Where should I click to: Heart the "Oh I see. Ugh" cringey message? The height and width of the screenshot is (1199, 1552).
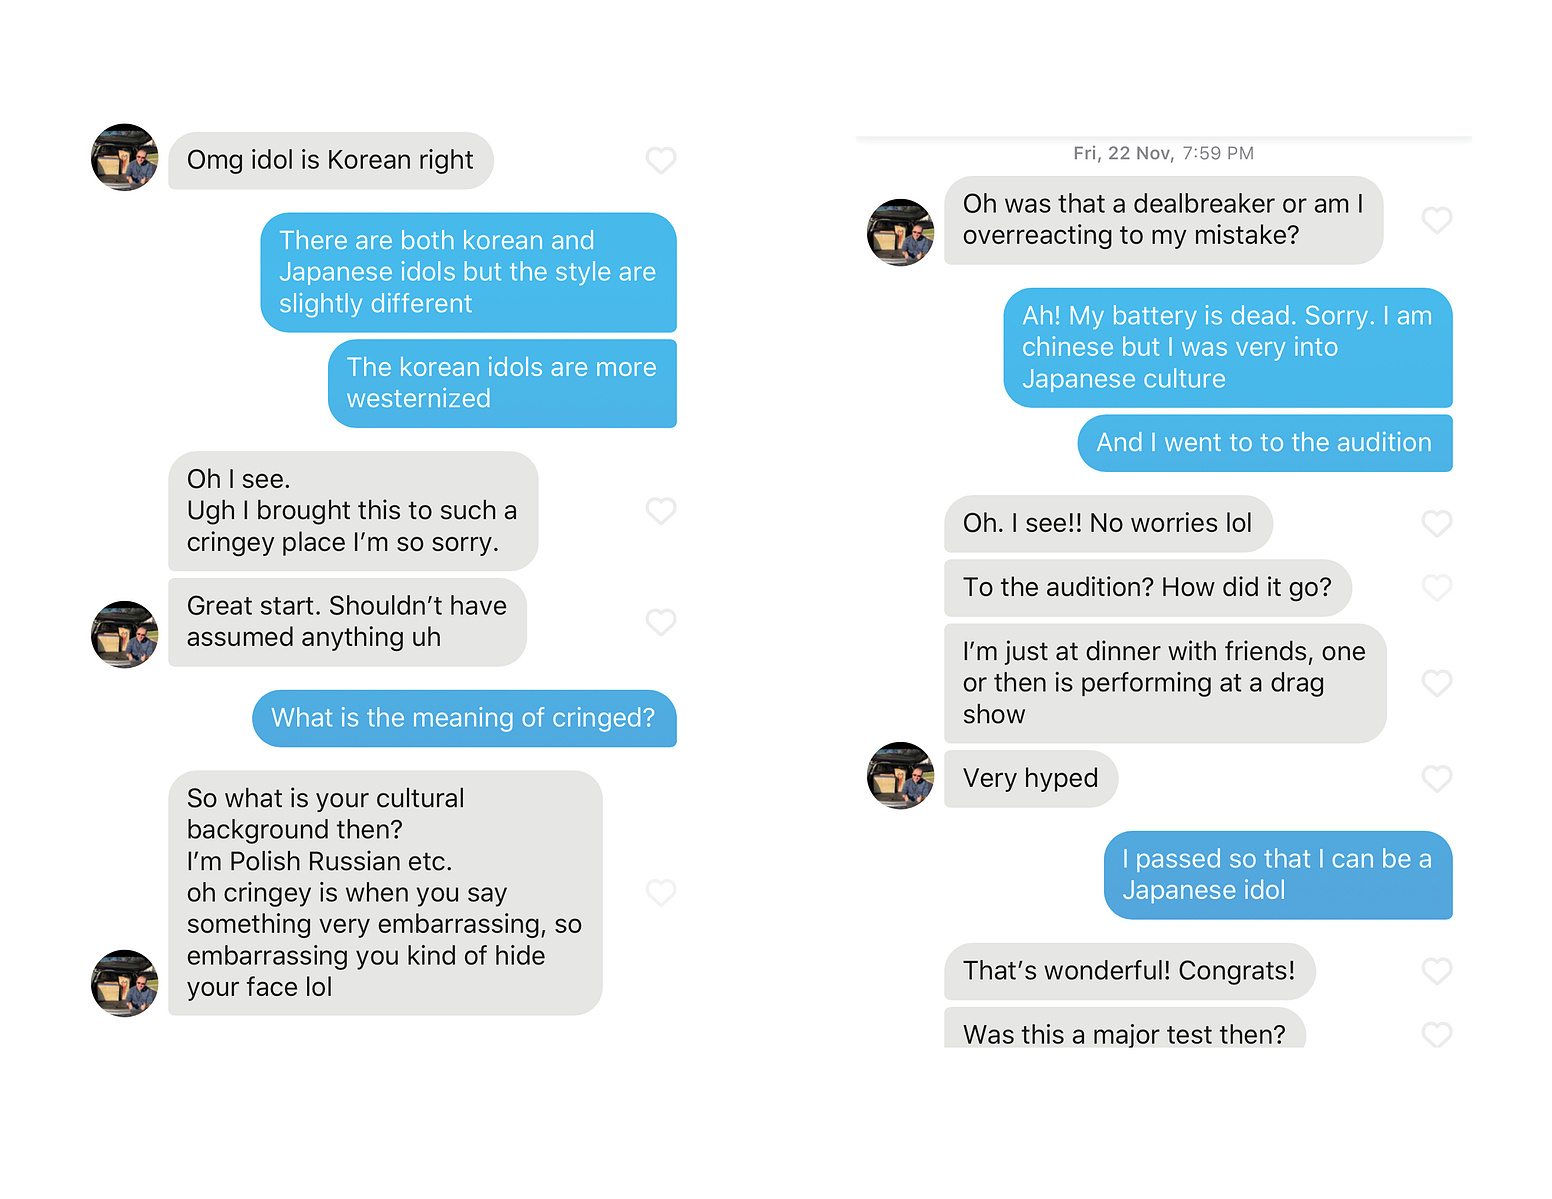click(661, 511)
